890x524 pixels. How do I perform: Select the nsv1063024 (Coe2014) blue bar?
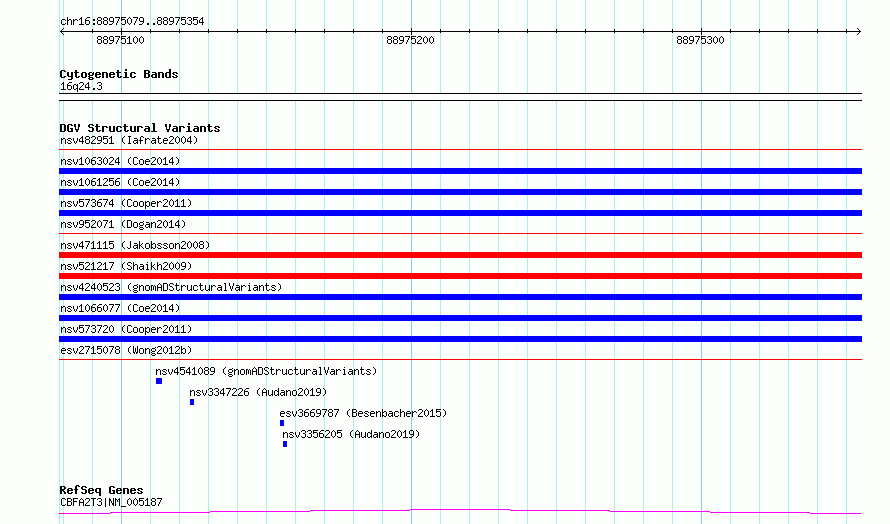point(460,171)
